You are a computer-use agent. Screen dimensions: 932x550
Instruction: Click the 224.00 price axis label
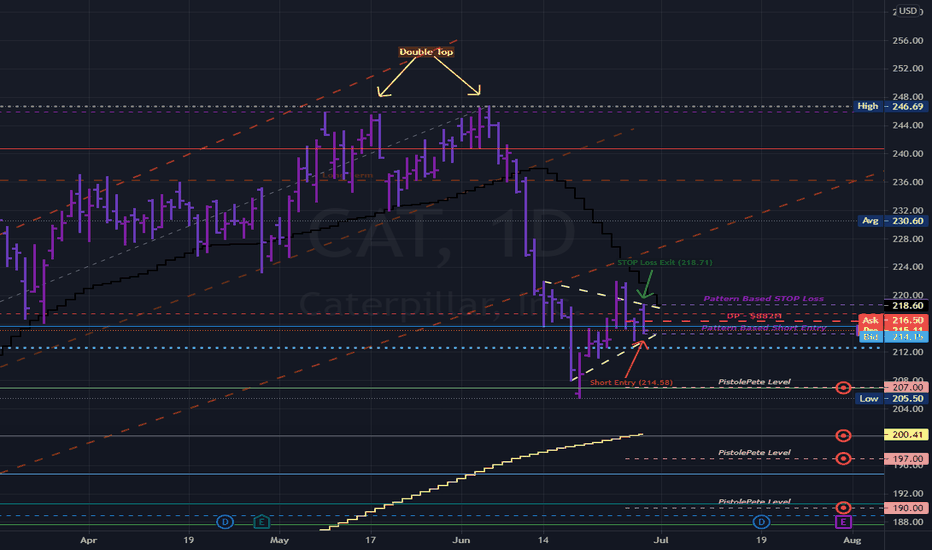click(908, 267)
